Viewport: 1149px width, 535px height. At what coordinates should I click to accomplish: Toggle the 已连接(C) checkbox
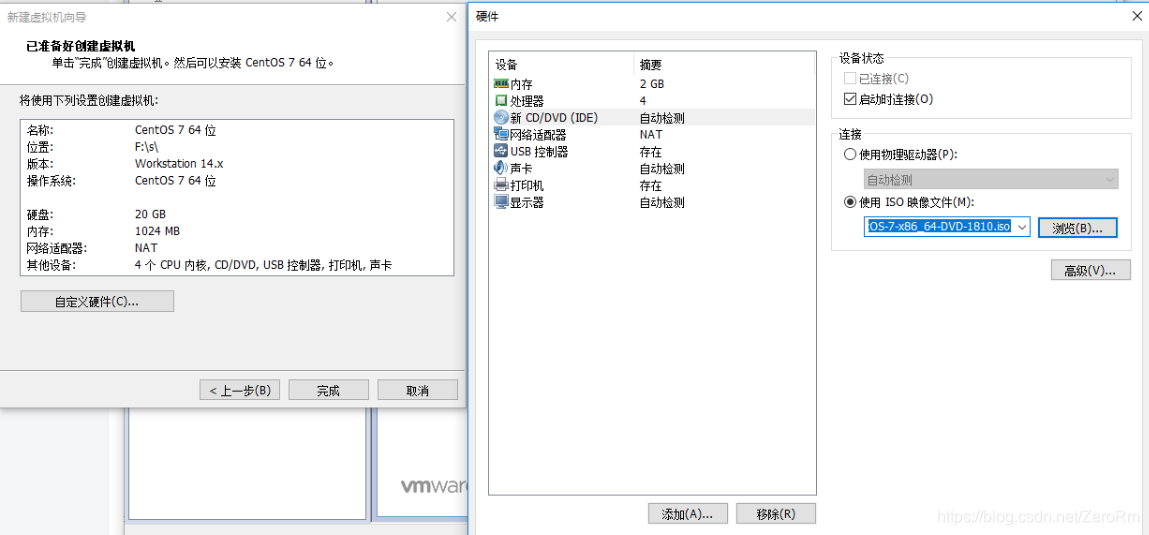(850, 78)
